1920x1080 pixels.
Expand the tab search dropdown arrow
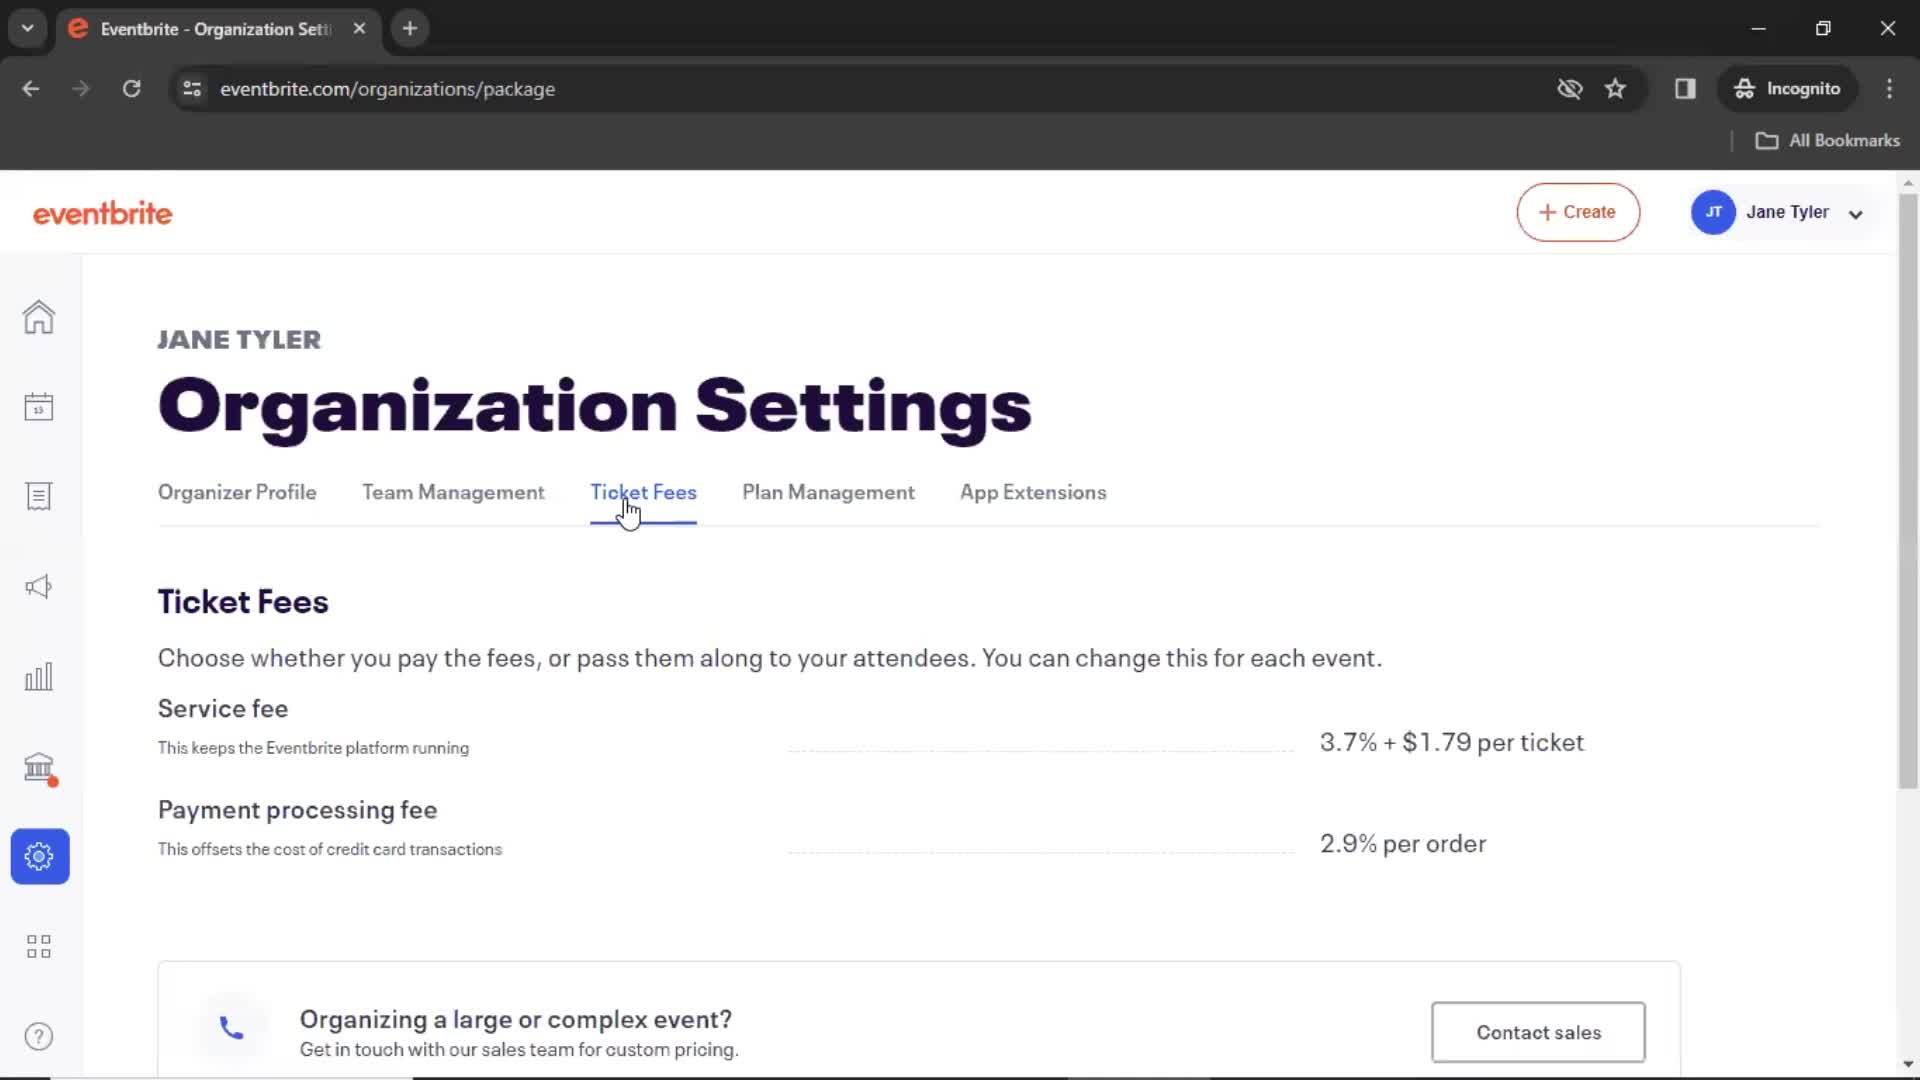click(28, 29)
